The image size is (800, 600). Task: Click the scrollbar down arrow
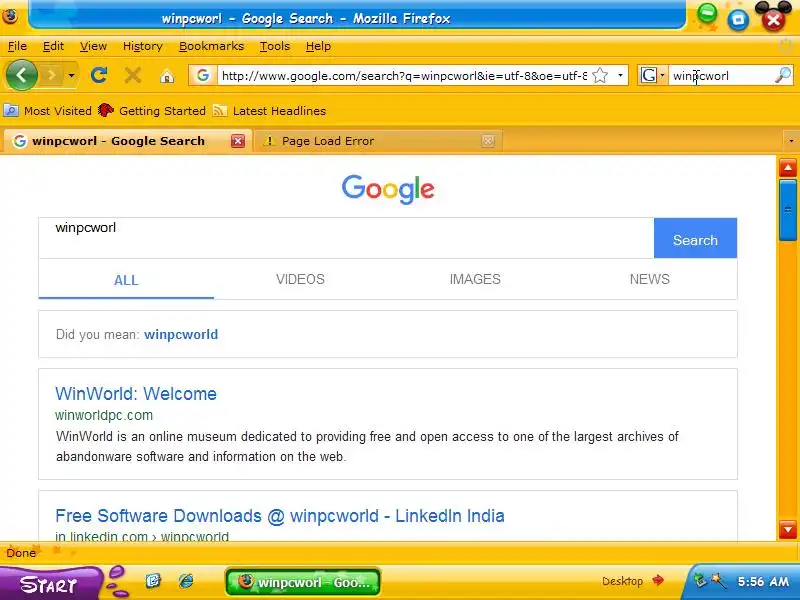coord(788,530)
